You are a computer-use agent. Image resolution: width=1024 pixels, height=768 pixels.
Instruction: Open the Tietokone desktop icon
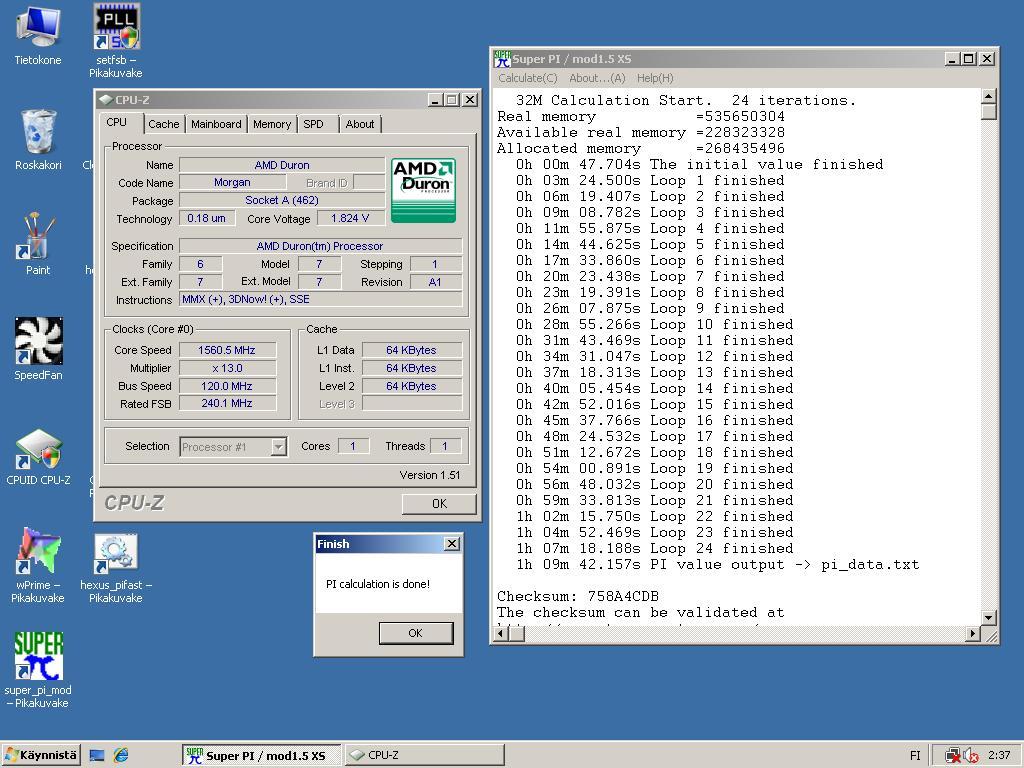[x=38, y=27]
